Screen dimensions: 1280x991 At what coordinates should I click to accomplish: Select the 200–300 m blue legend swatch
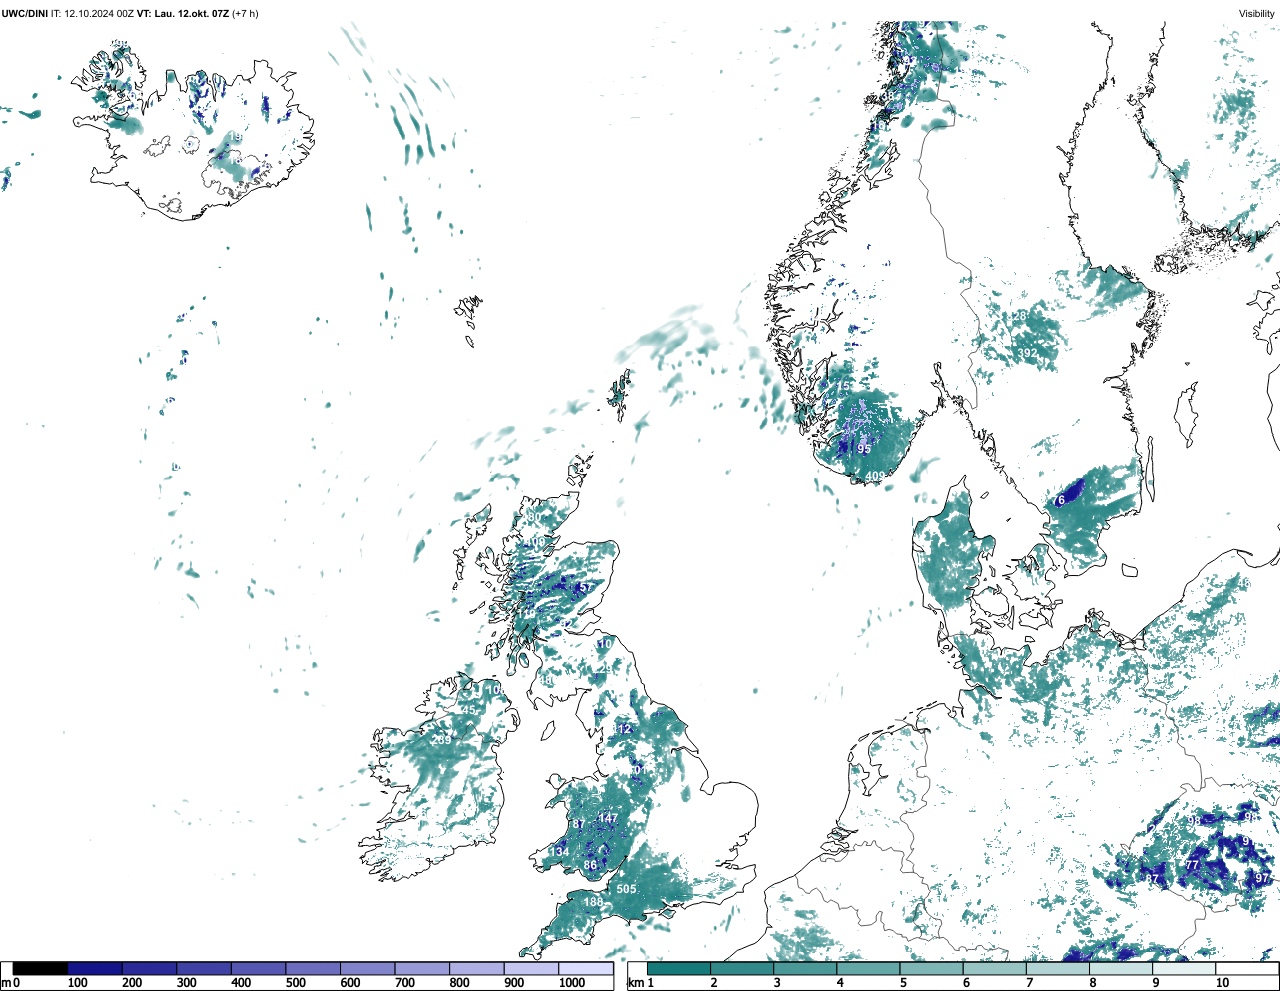[150, 968]
